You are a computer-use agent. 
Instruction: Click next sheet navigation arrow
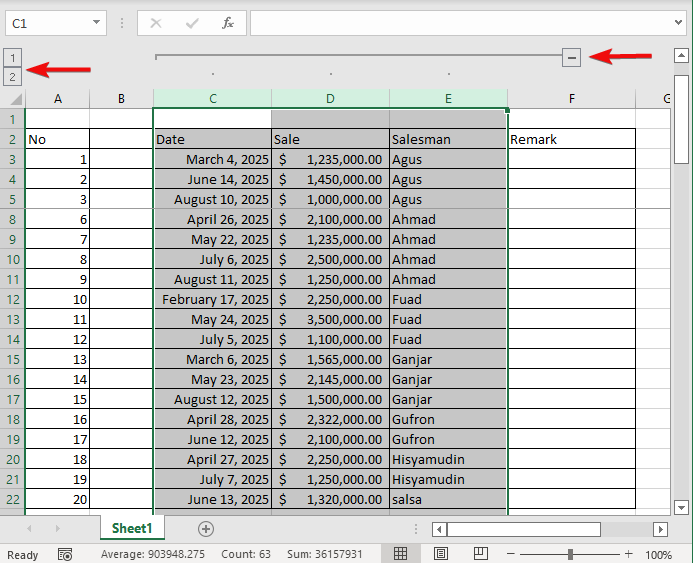pyautogui.click(x=57, y=529)
